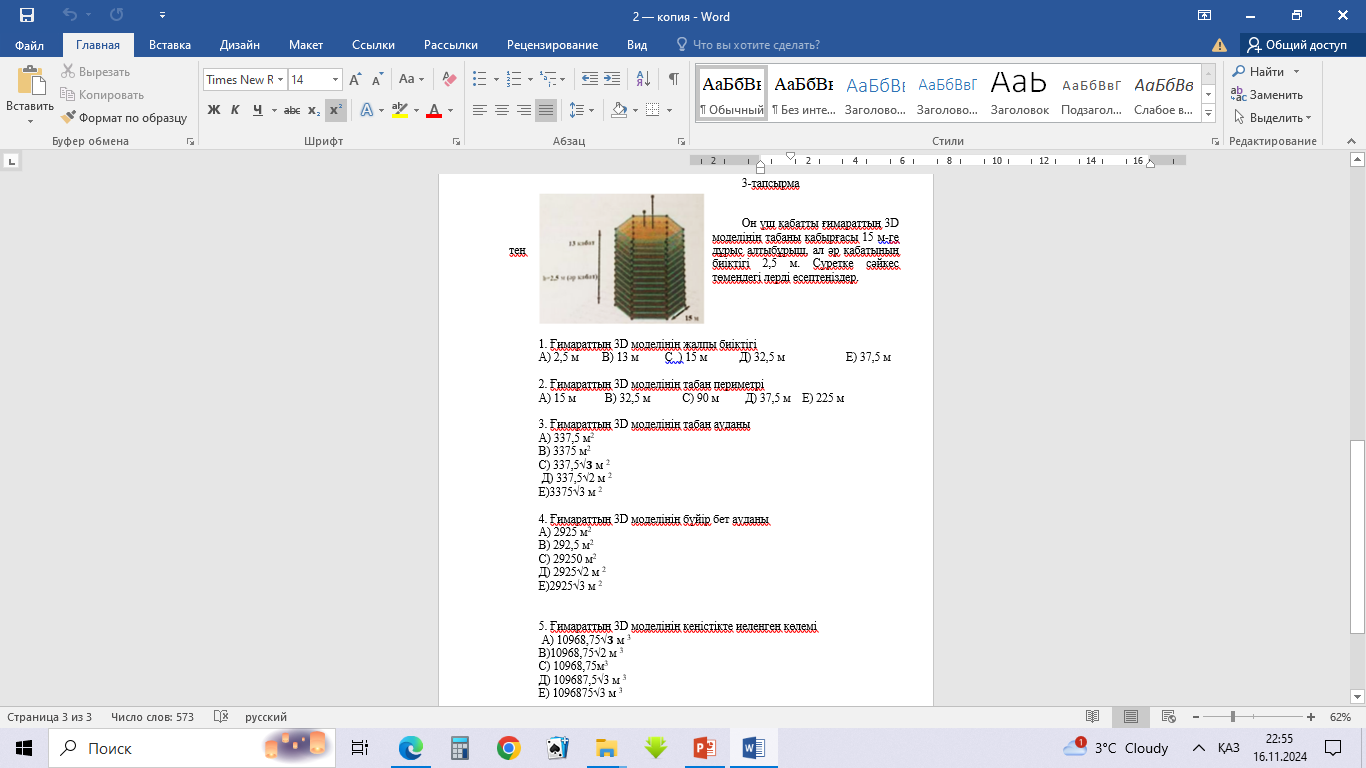Click the Format Painter brush icon

click(68, 118)
